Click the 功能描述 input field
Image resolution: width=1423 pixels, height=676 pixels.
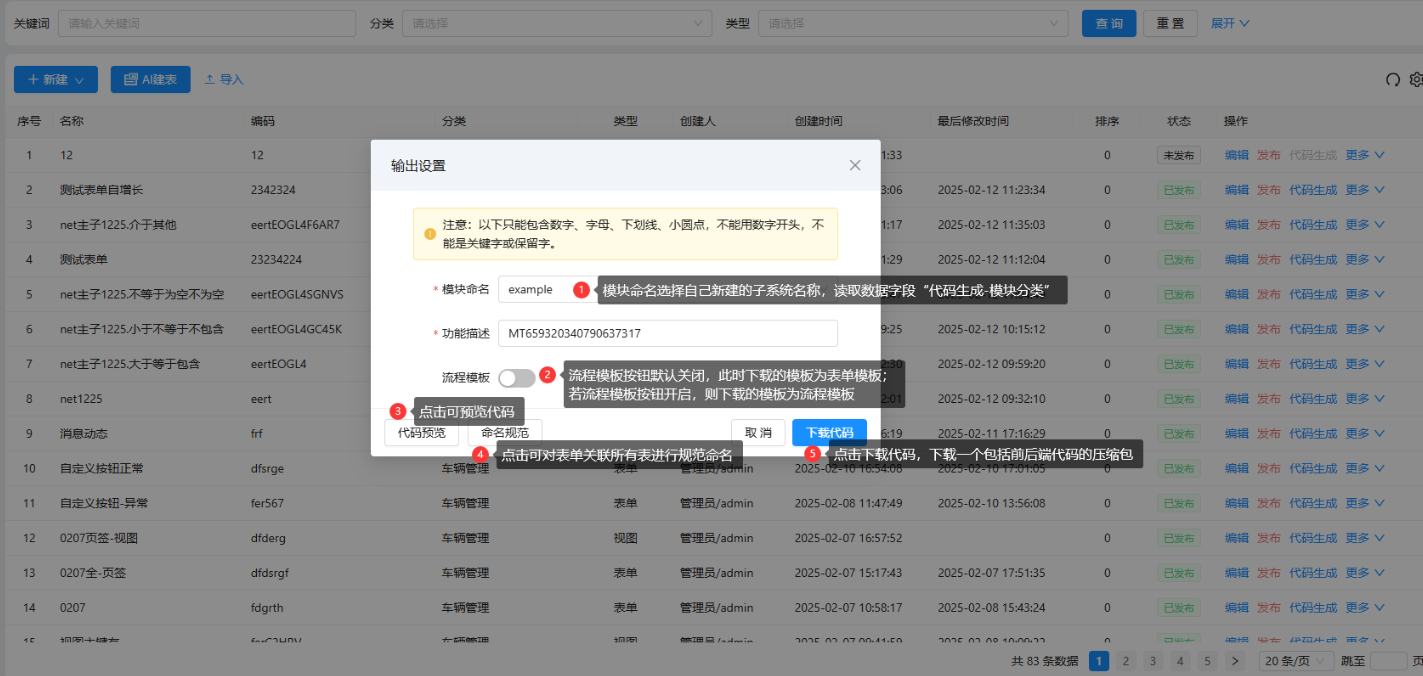[x=668, y=333]
